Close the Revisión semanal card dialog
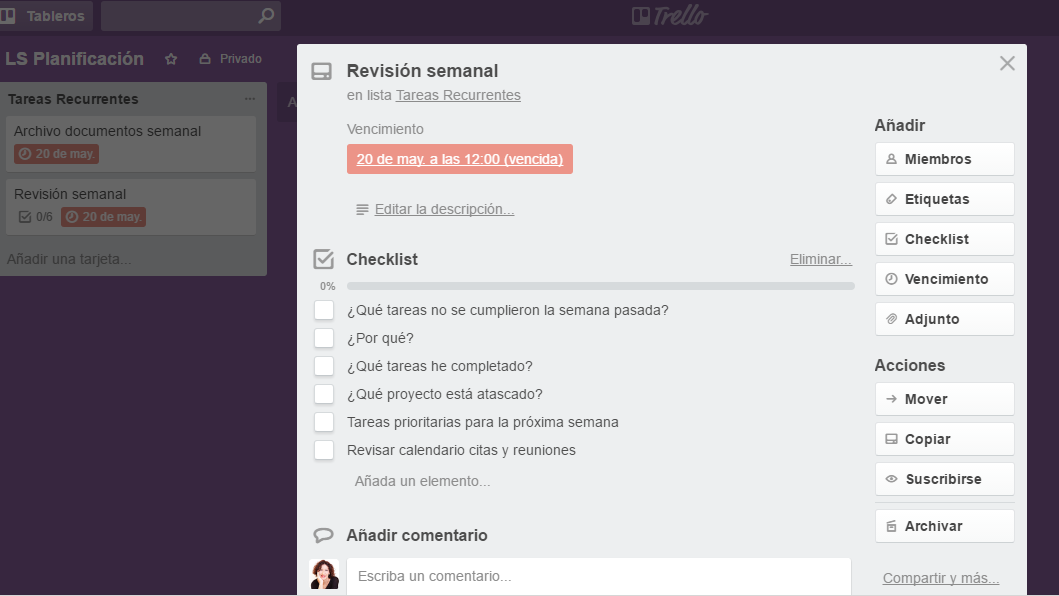1059x596 pixels. 1007,63
